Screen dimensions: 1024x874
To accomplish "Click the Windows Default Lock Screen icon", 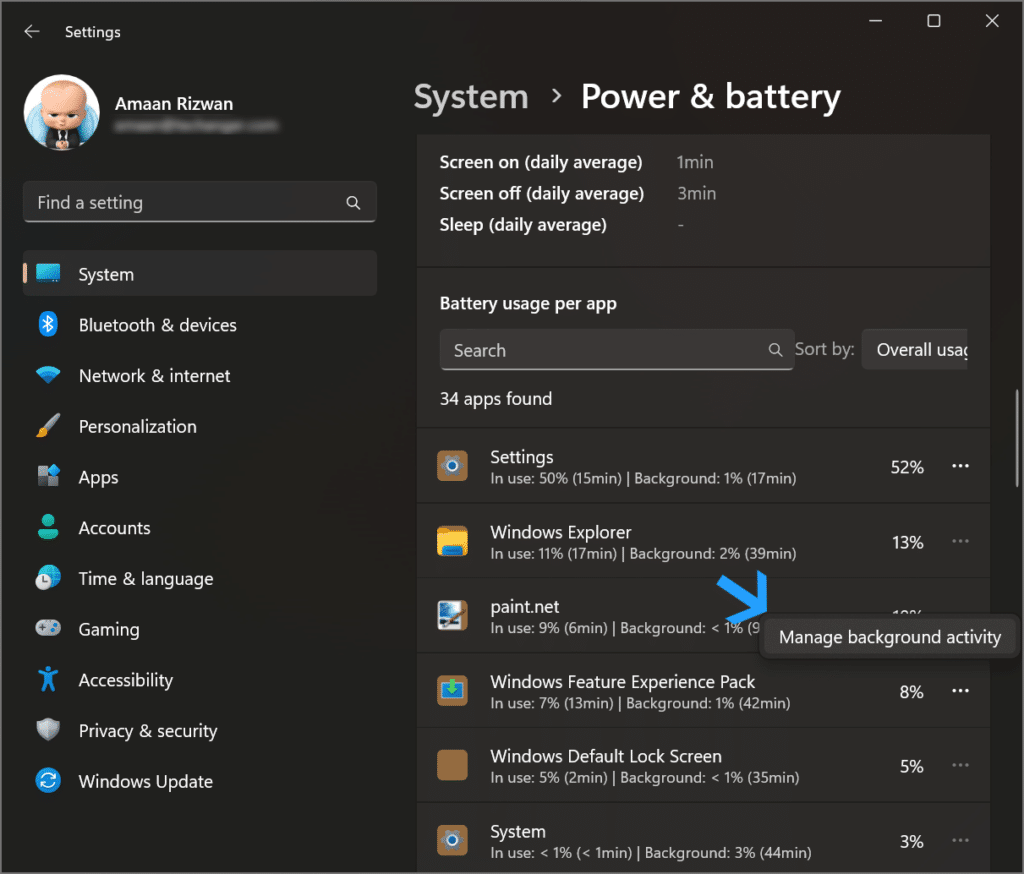I will pyautogui.click(x=452, y=765).
